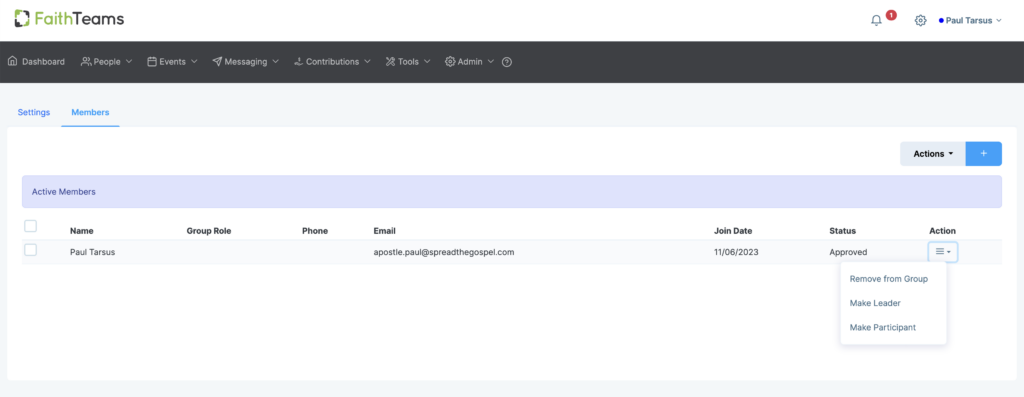Check the Paul Tarsus row checkbox
Screen dimensions: 1024x397
coord(31,250)
